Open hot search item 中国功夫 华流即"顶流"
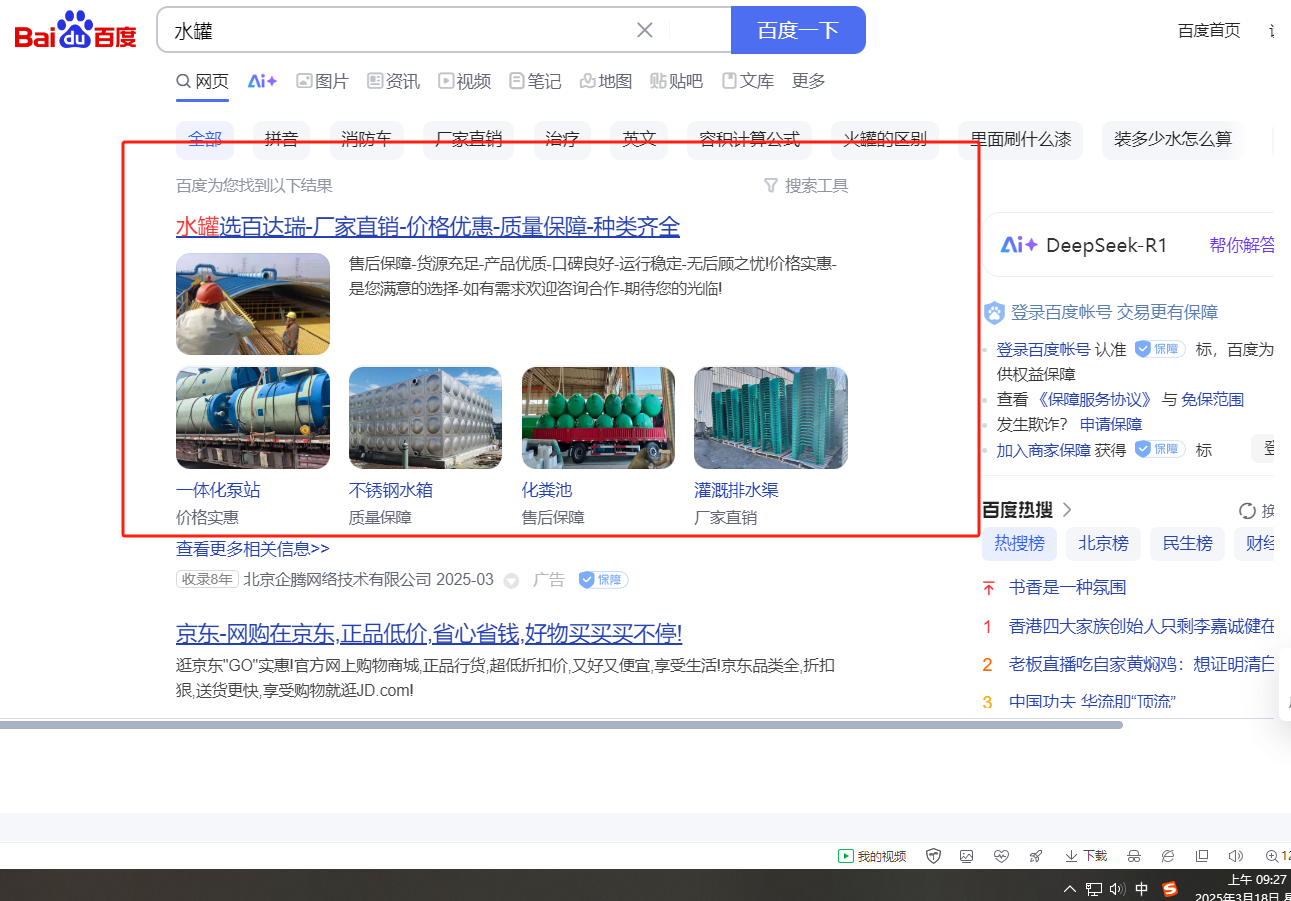 1092,701
